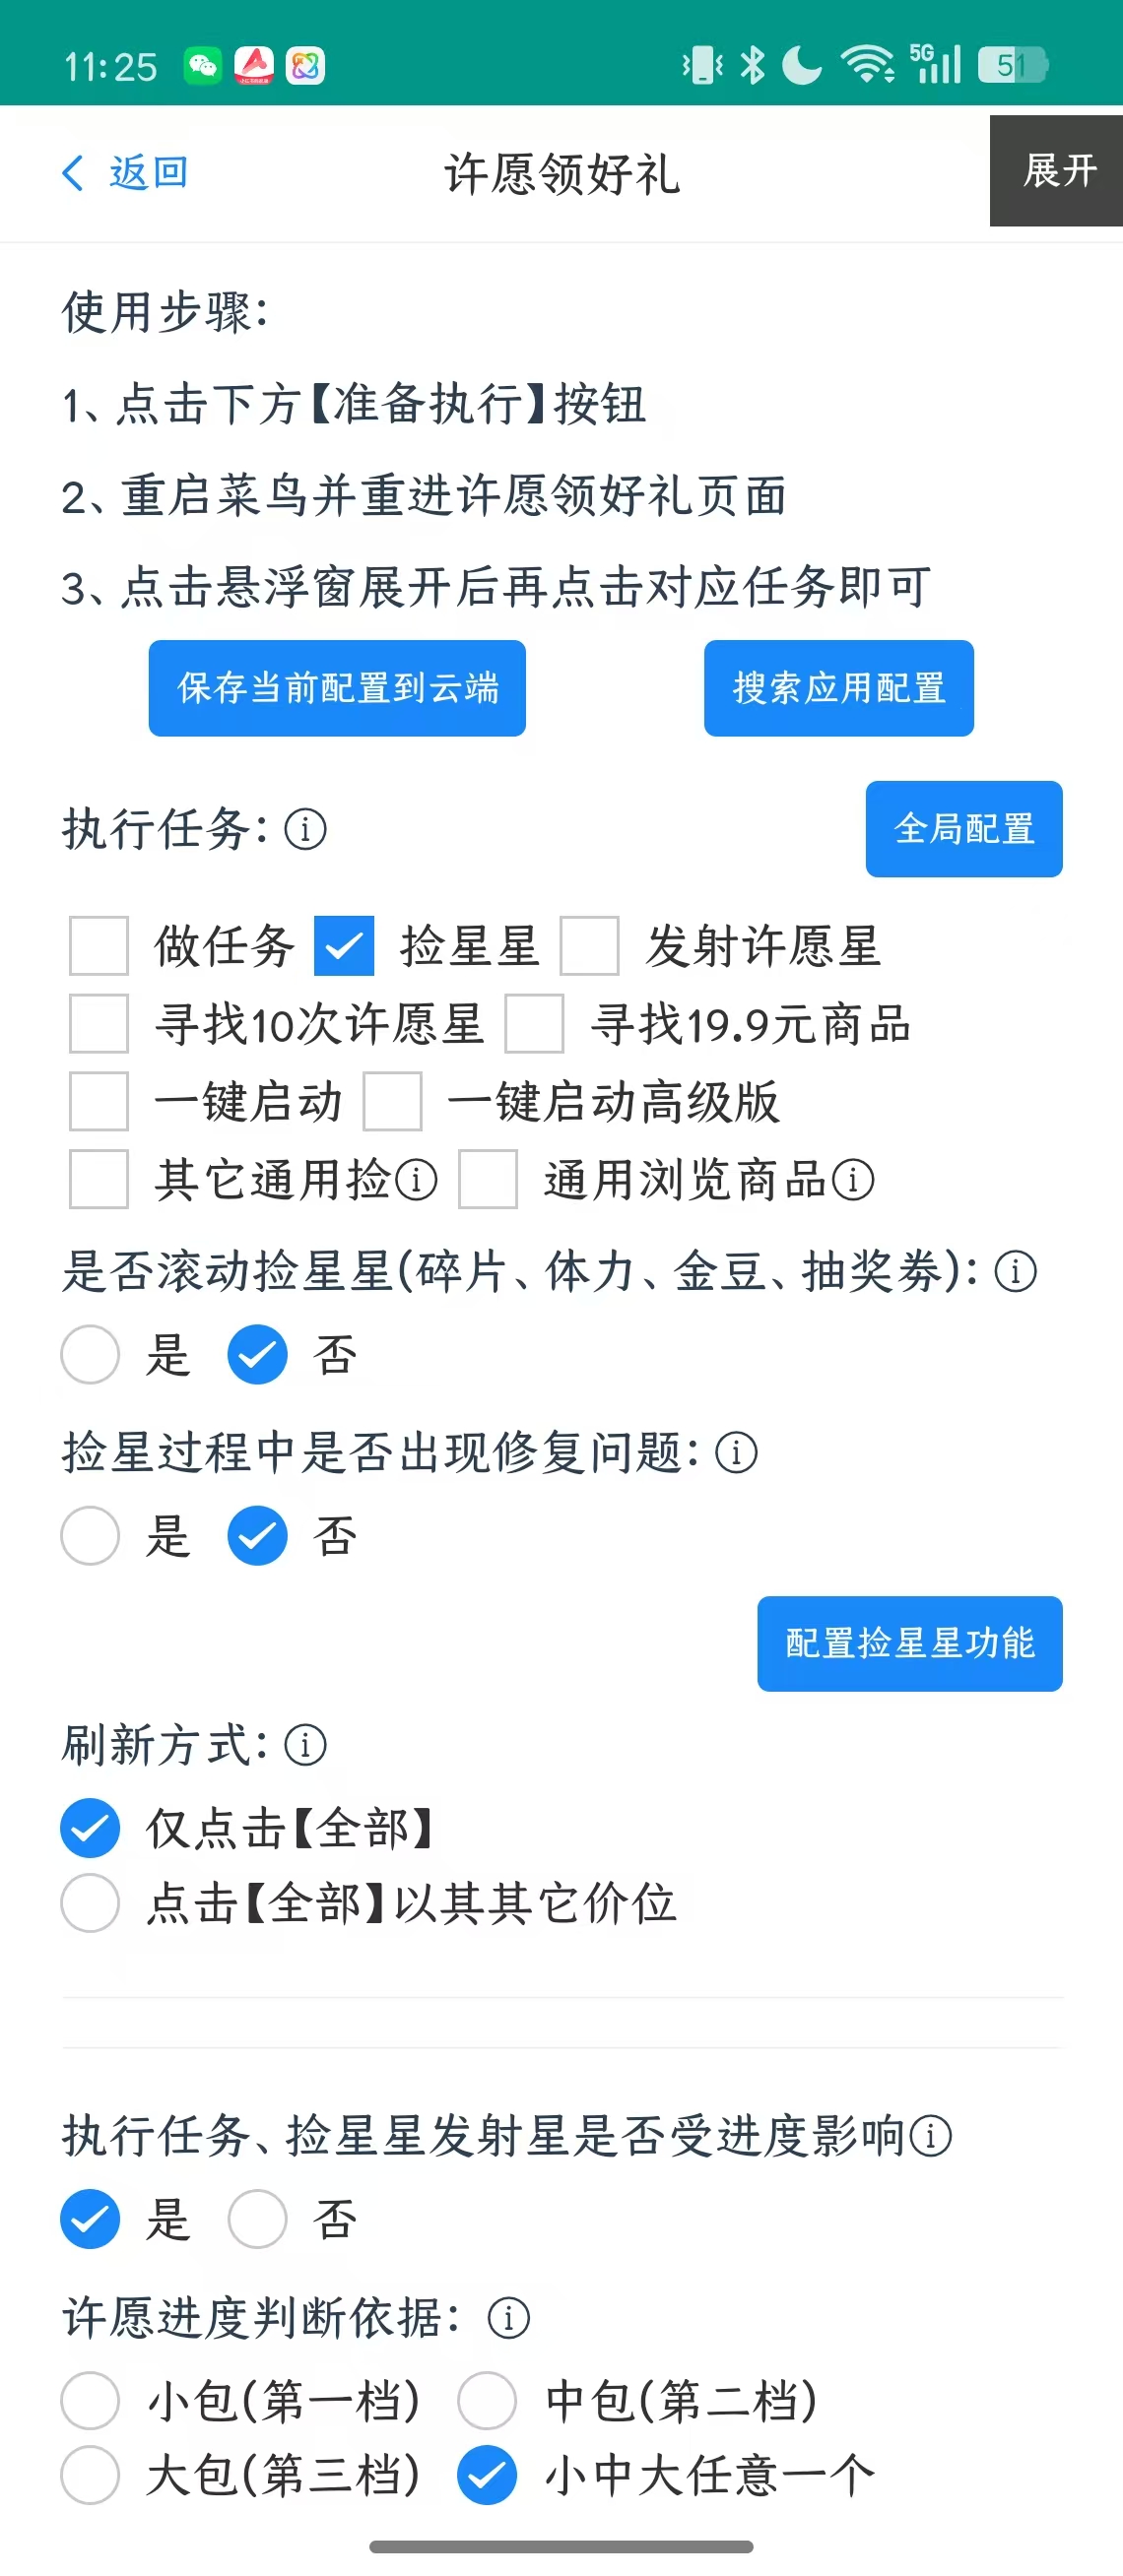Viewport: 1123px width, 2576px height.
Task: Tap info icon next to 许愿进度判断依据
Action: tap(508, 2318)
